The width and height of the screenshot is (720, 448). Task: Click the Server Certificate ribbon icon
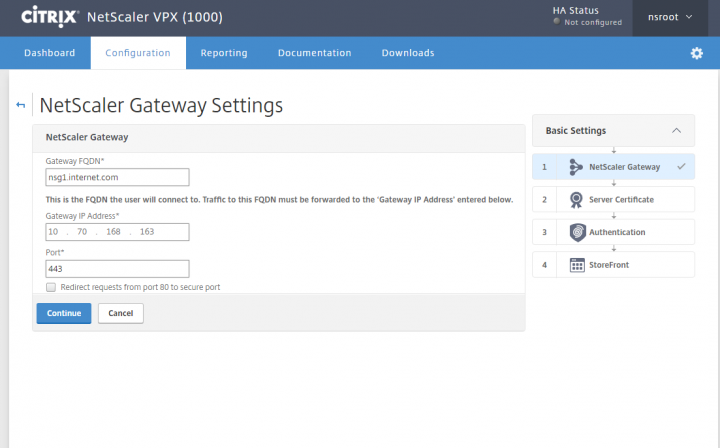coord(576,199)
